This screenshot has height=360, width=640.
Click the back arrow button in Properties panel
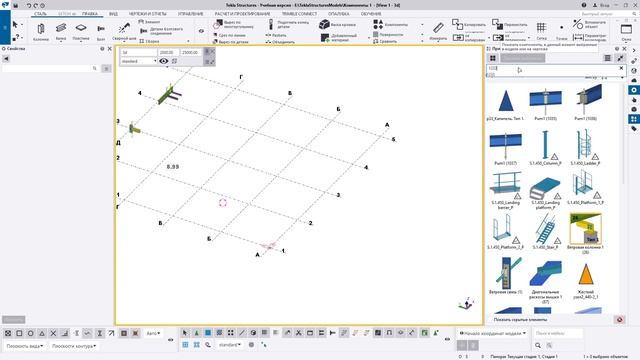[x=6, y=59]
